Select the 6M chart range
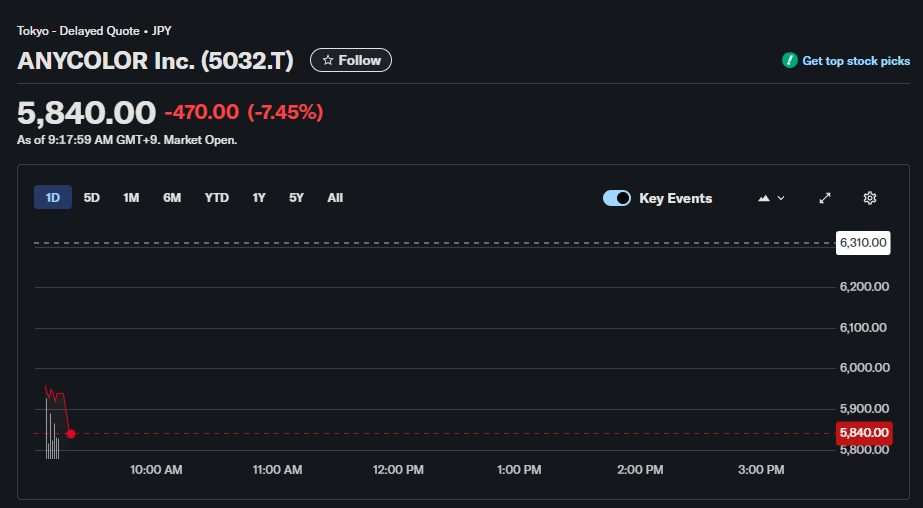The width and height of the screenshot is (923, 508). (x=172, y=198)
